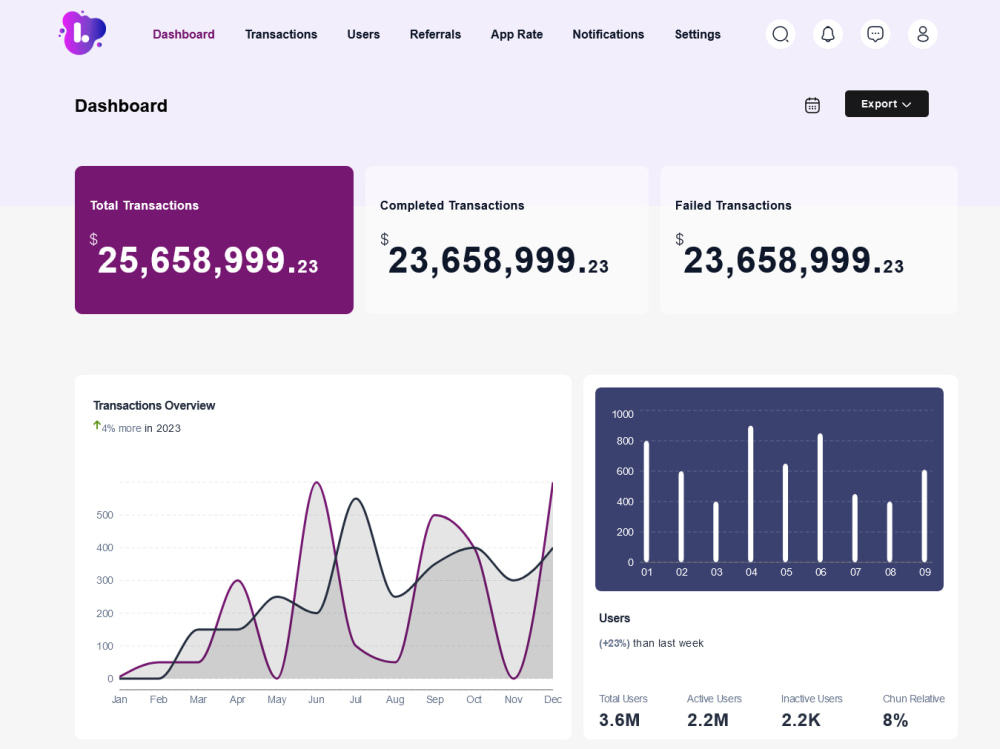The image size is (1000, 749).
Task: Click the bar for 04 in users chart
Action: pos(751,494)
